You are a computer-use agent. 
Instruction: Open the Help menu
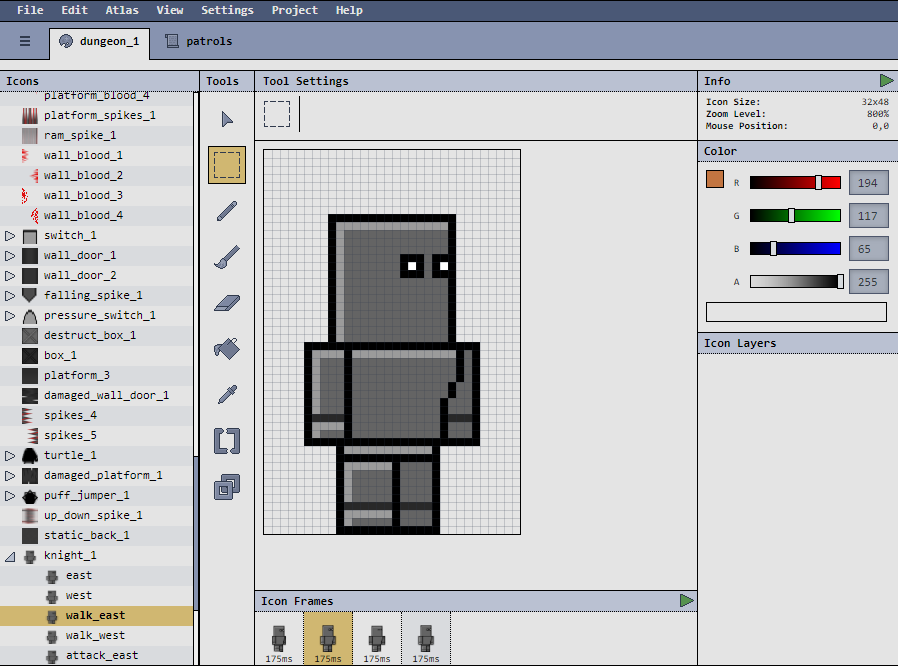[x=349, y=10]
